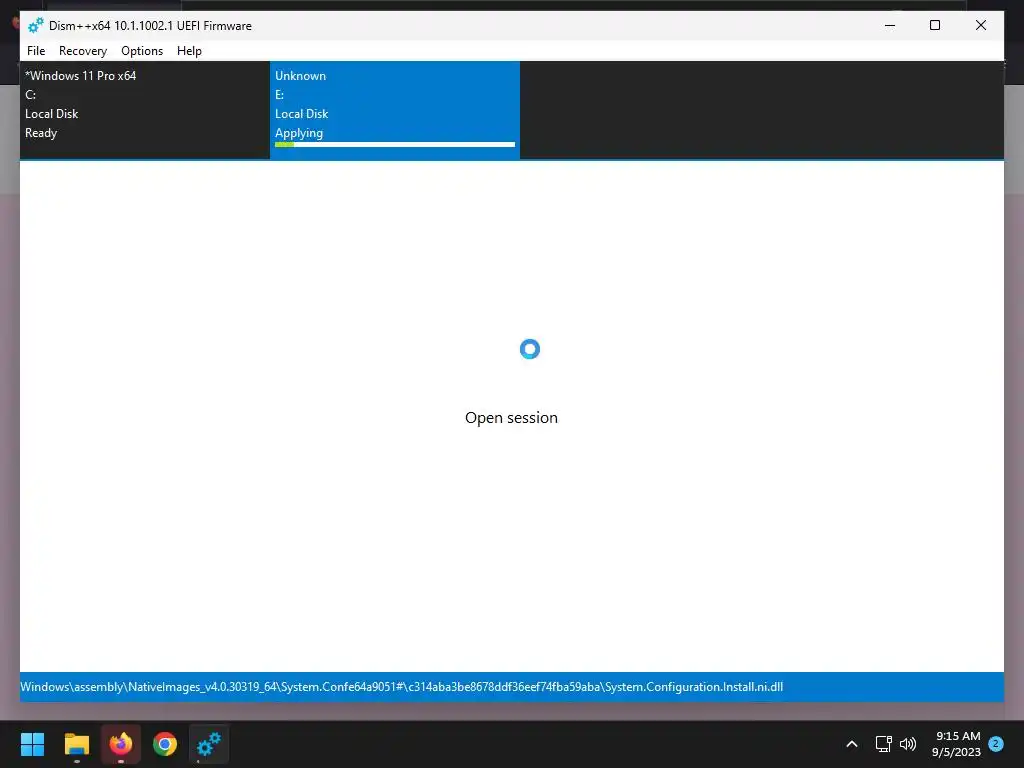Show hidden system tray icons

click(x=852, y=744)
